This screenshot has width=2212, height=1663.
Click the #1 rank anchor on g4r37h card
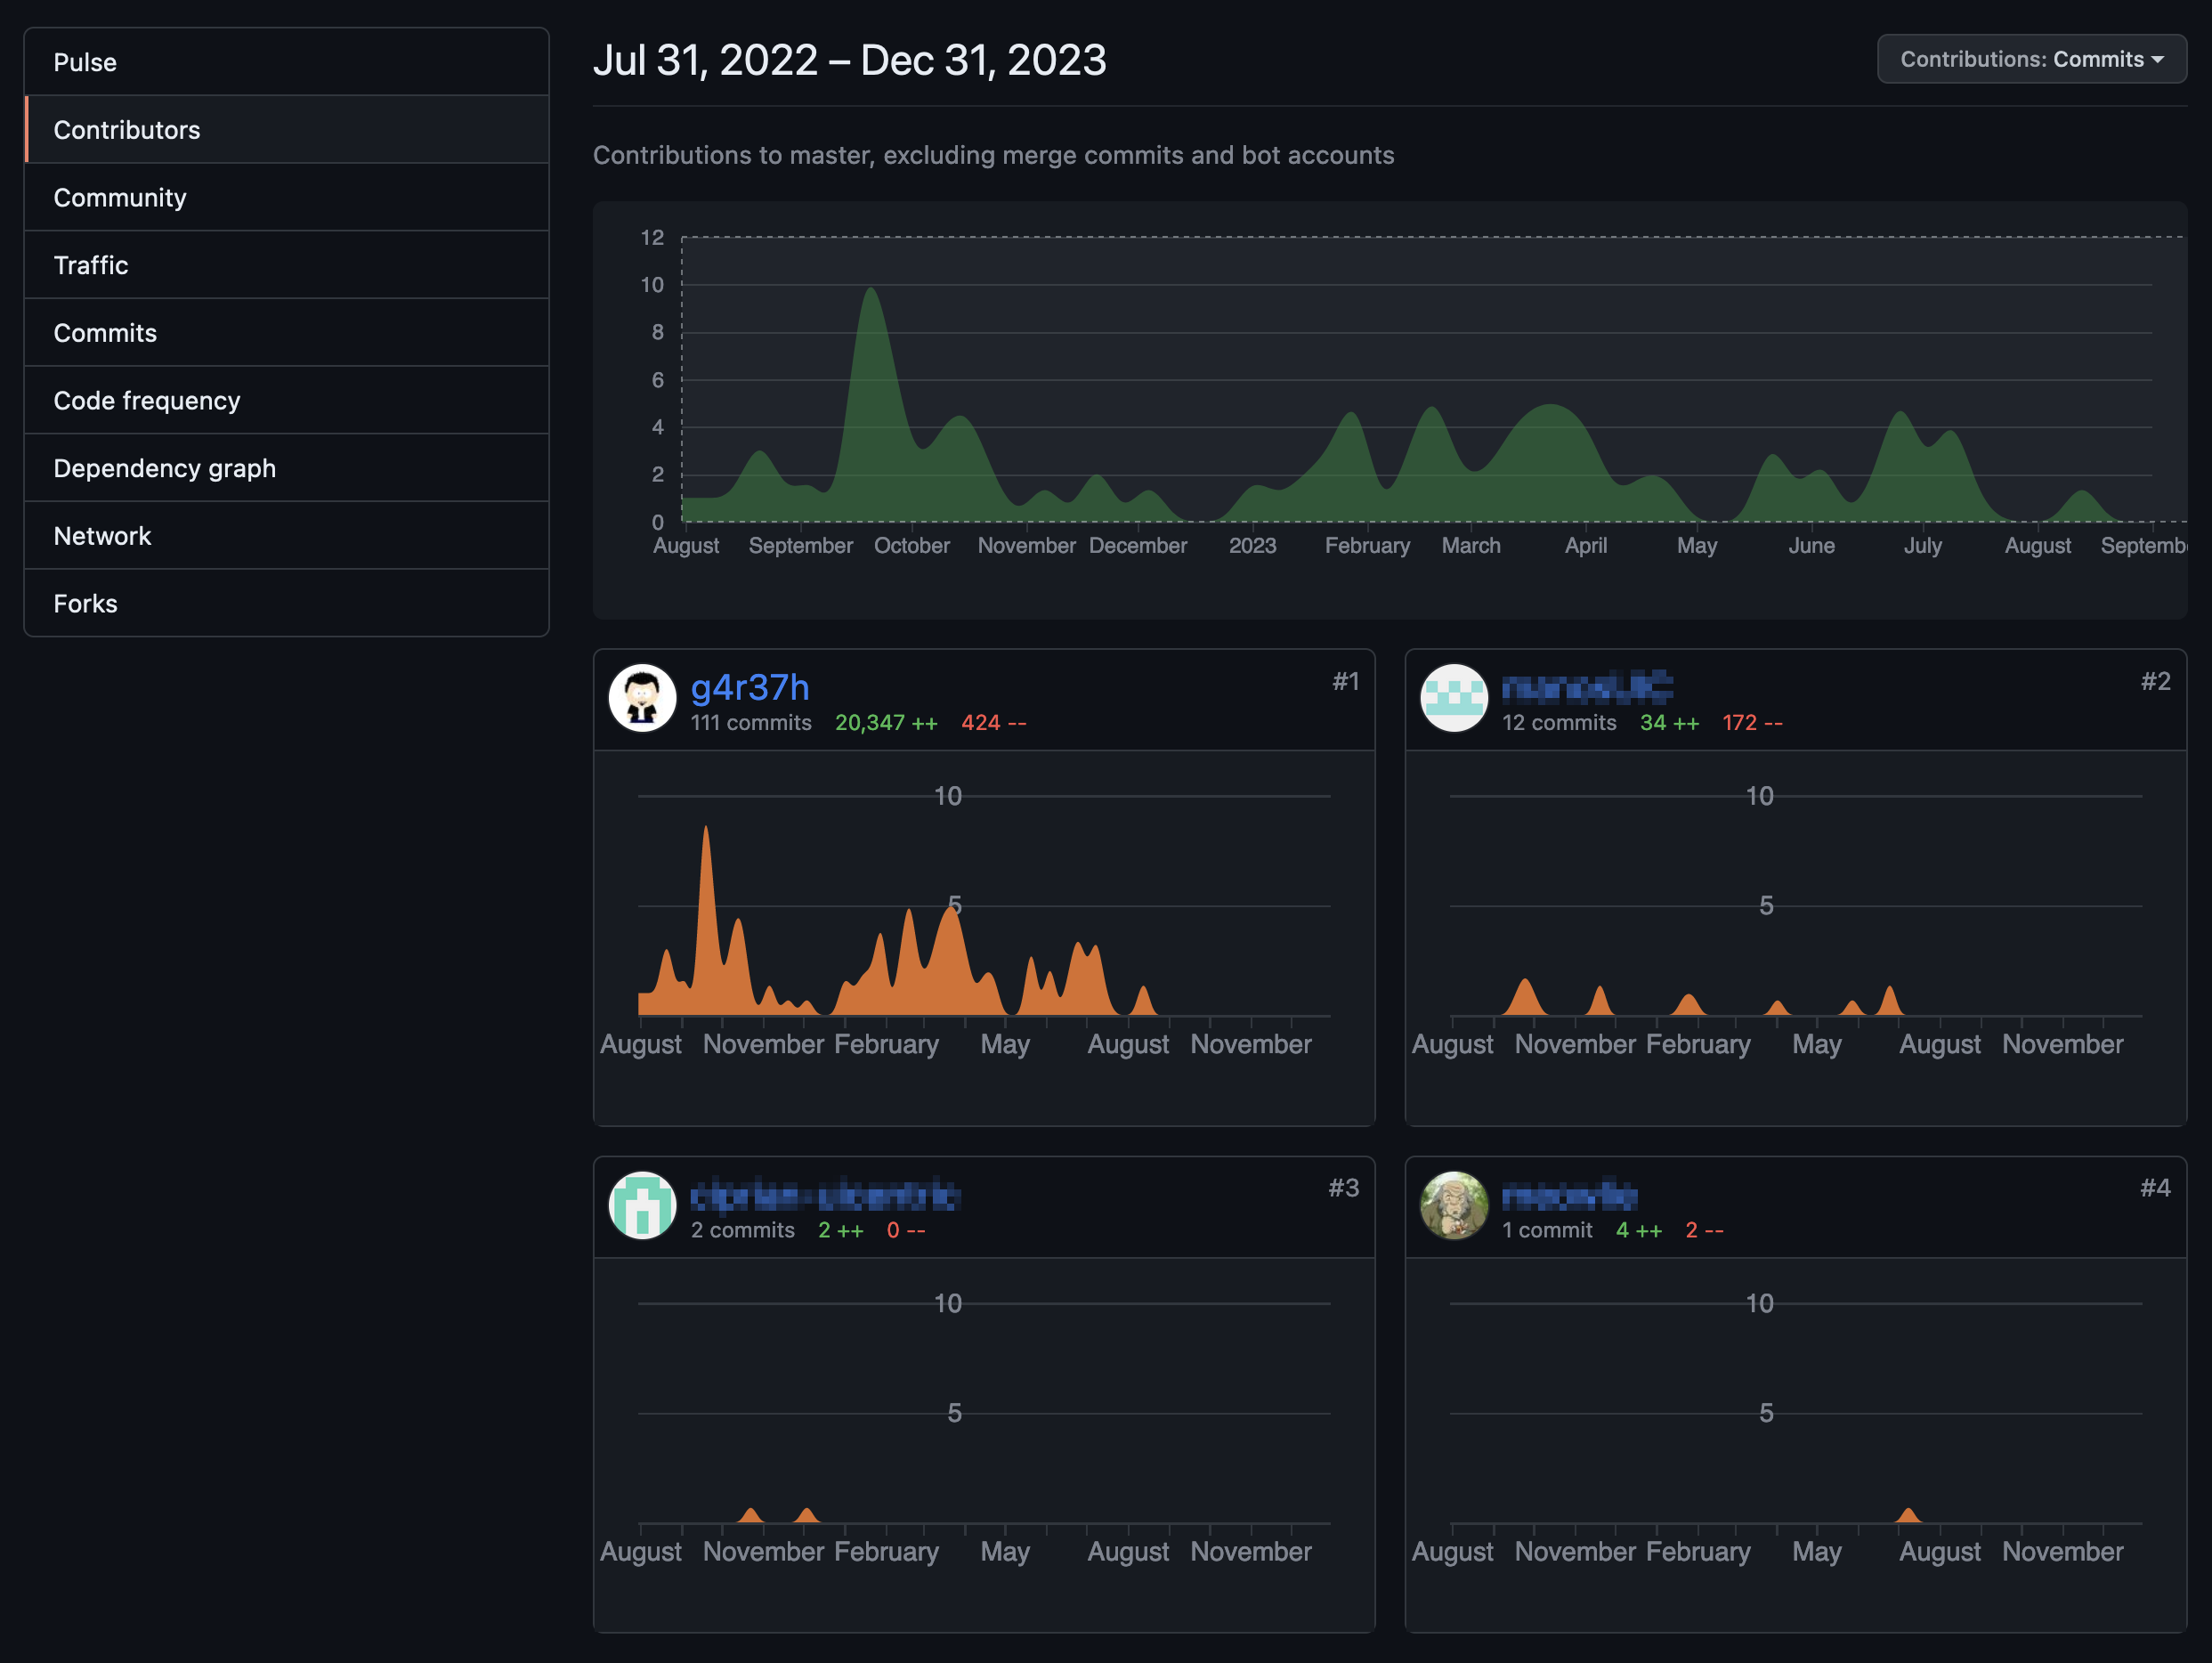point(1345,681)
